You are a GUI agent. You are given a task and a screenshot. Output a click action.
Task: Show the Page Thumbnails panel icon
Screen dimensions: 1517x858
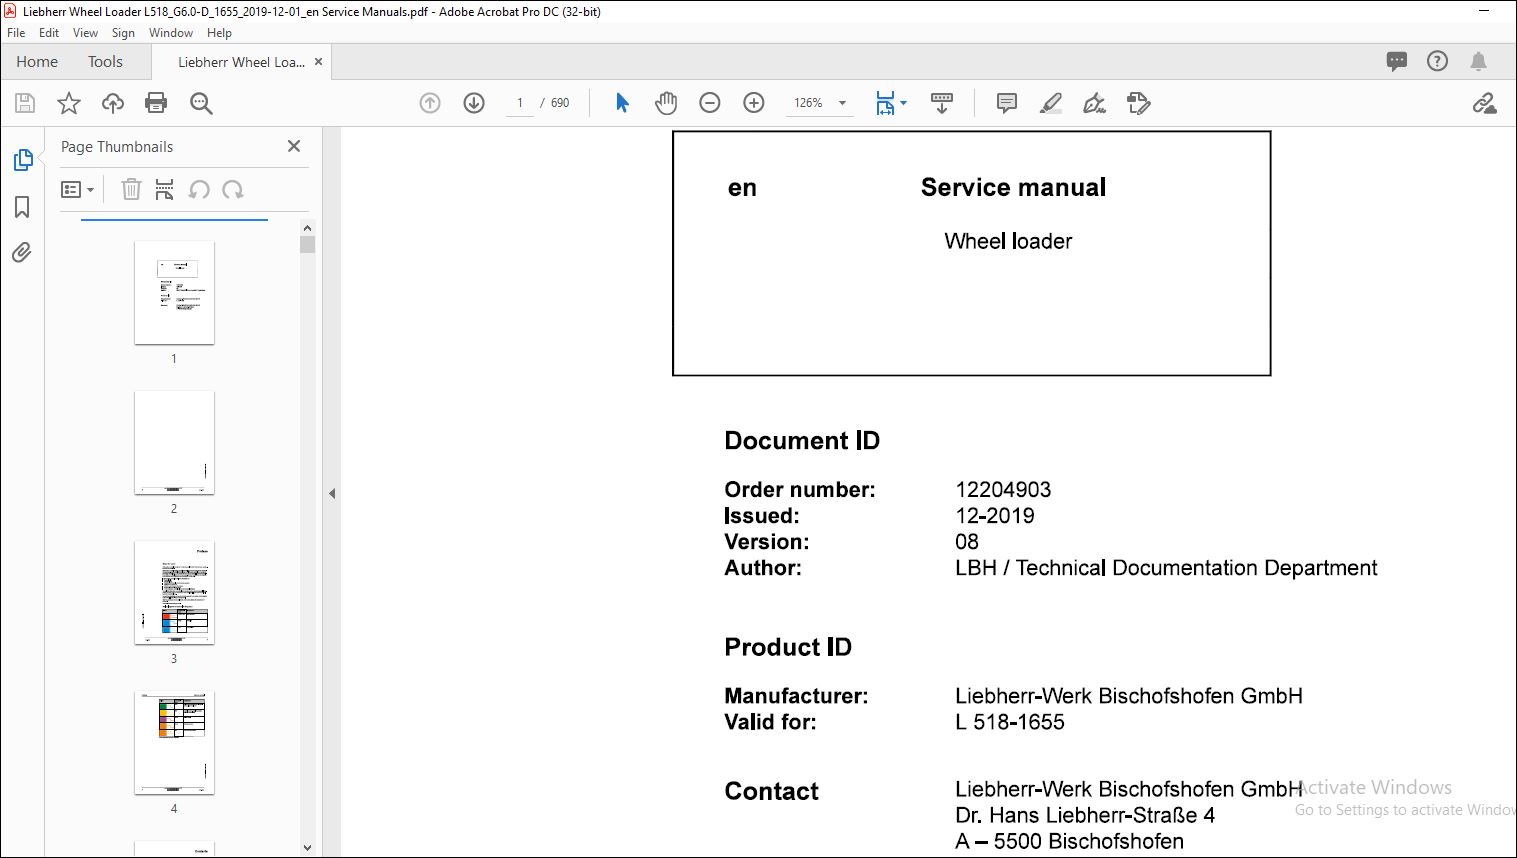coord(23,160)
